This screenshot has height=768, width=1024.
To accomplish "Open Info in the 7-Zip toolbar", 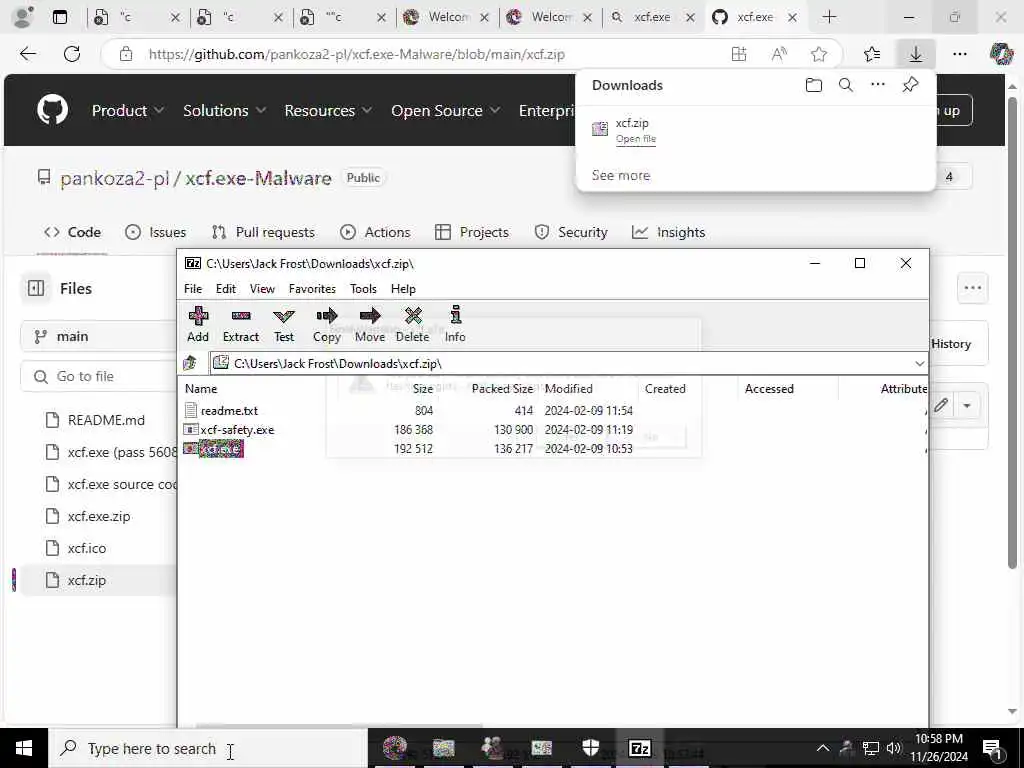I will pyautogui.click(x=455, y=325).
